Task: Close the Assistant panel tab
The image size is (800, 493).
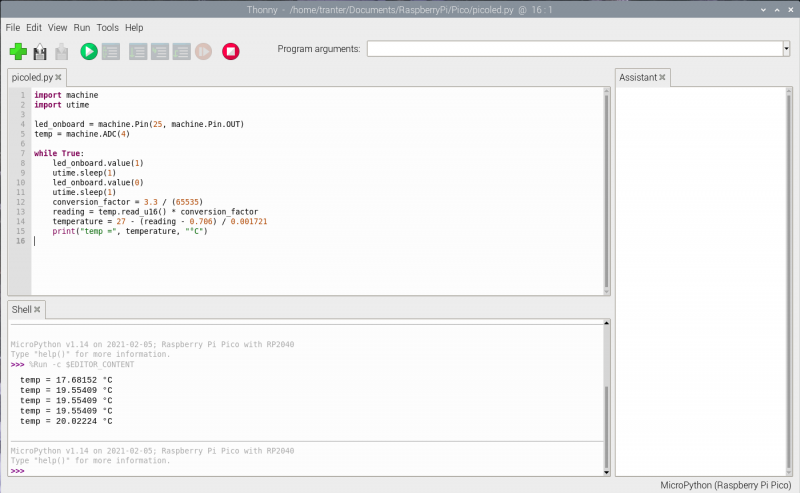Action: 662,77
